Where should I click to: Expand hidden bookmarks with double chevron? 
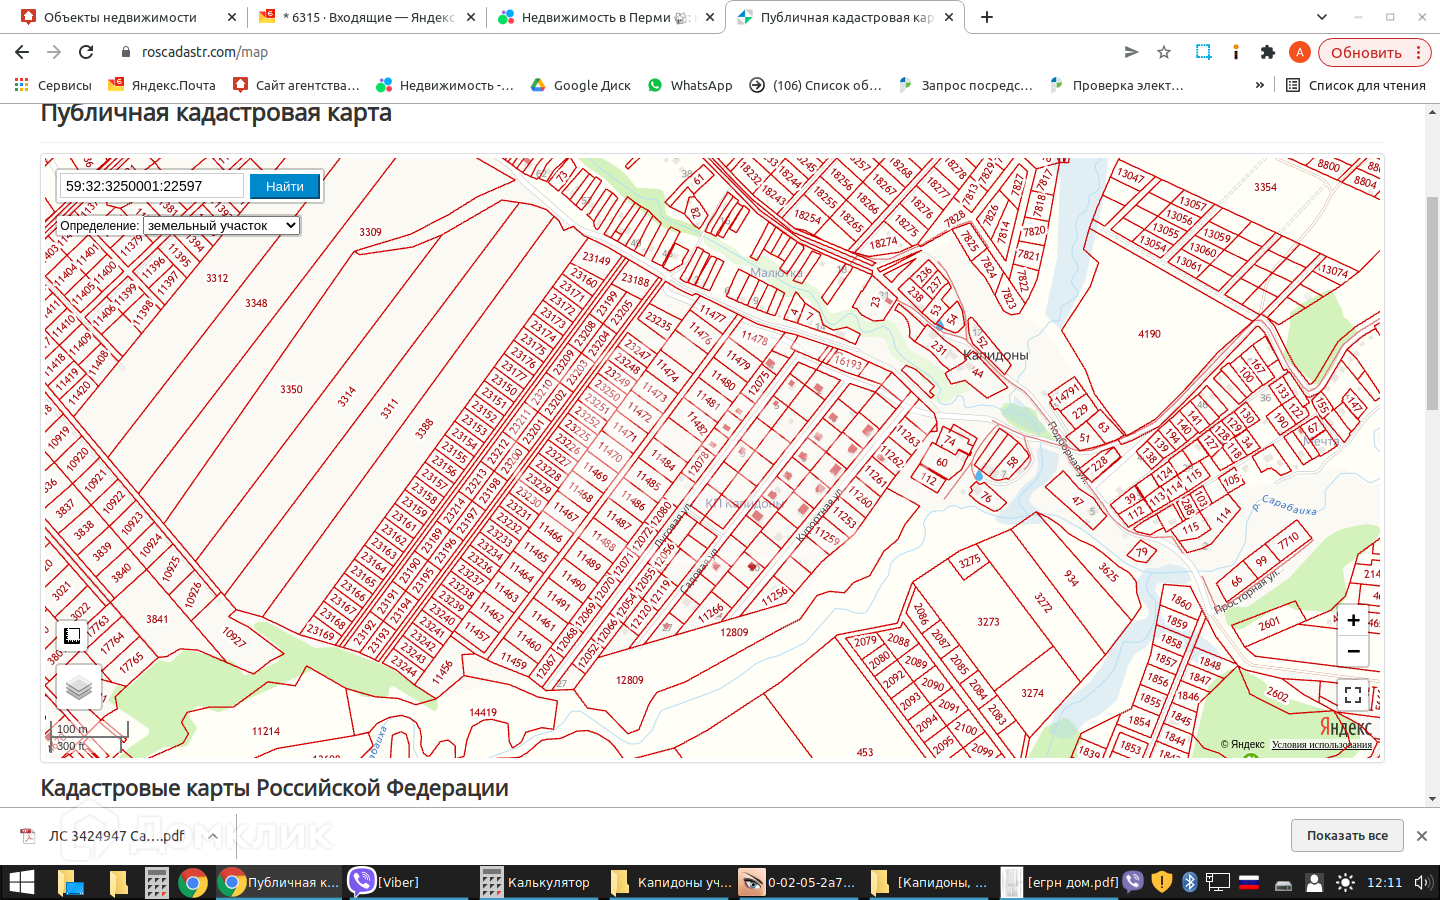tap(1259, 85)
